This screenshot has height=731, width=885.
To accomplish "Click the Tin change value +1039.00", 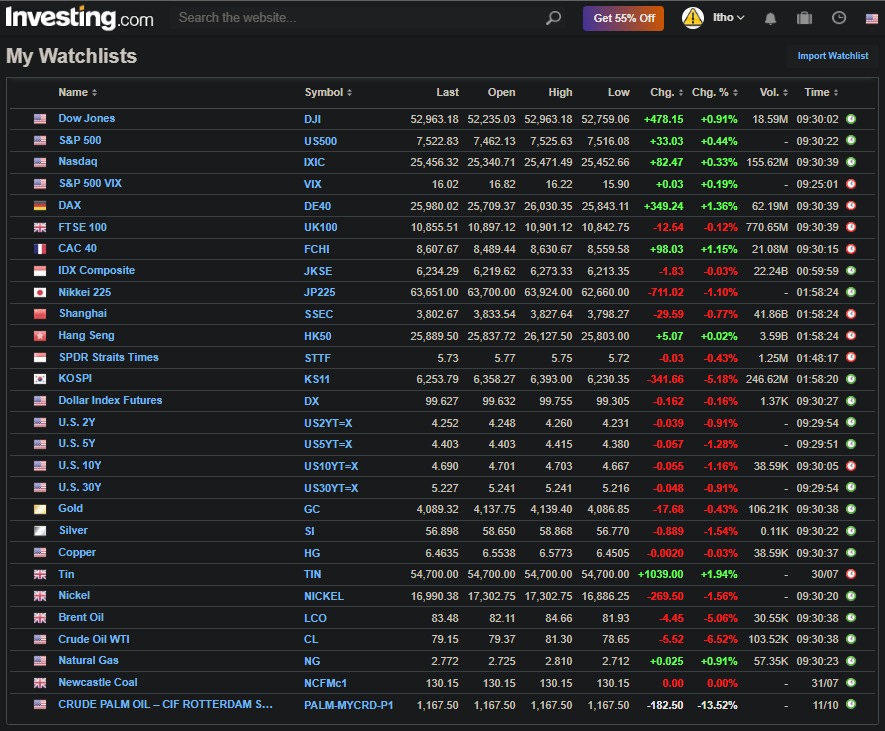I will 660,575.
